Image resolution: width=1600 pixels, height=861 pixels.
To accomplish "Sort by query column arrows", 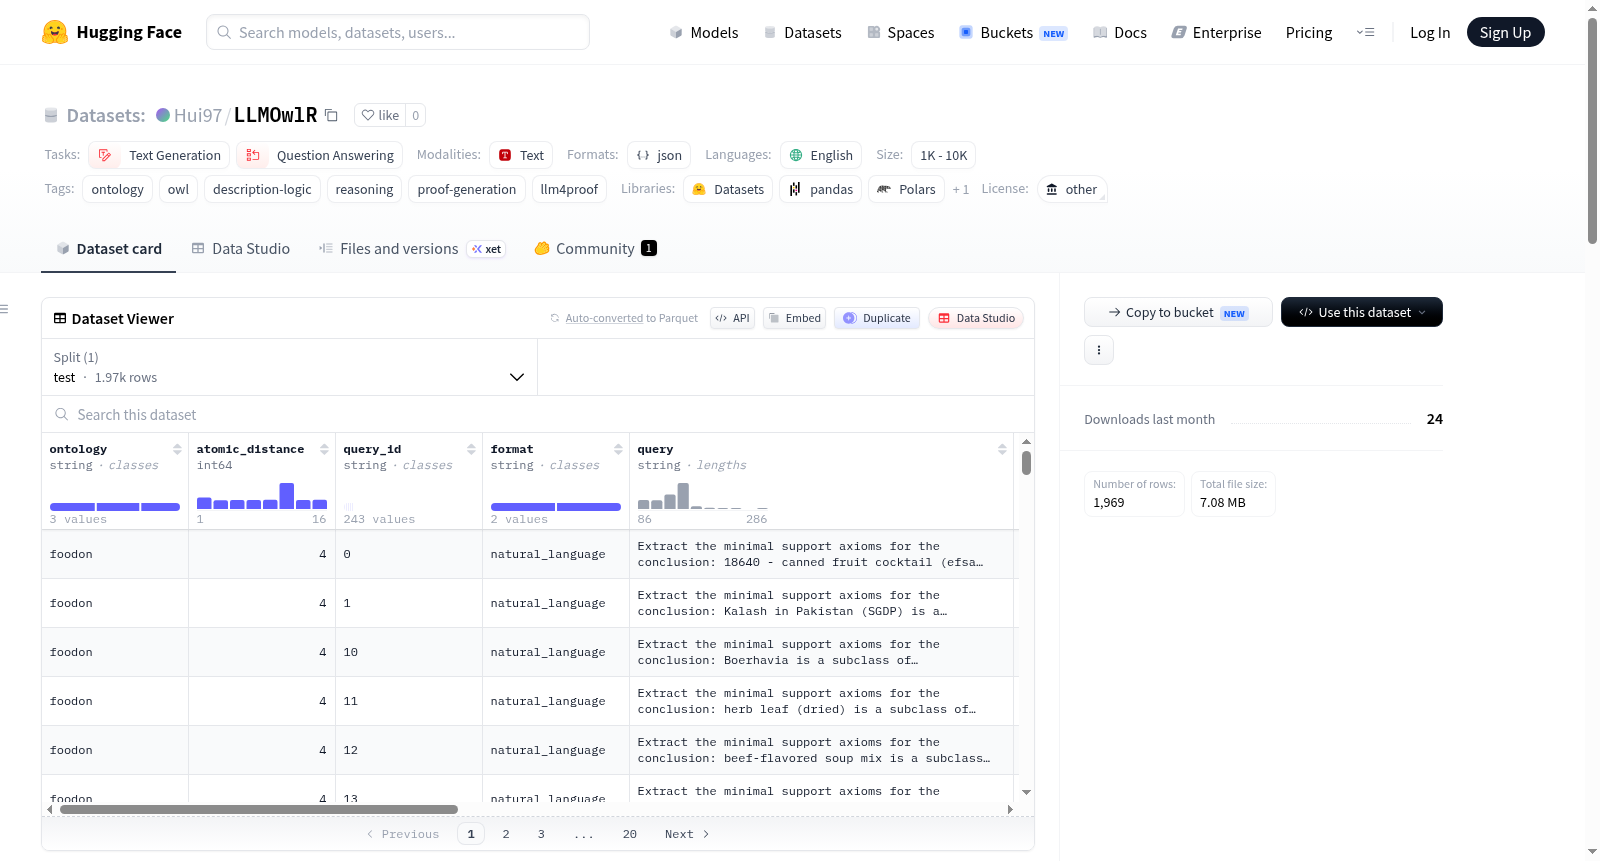I will (x=1002, y=449).
